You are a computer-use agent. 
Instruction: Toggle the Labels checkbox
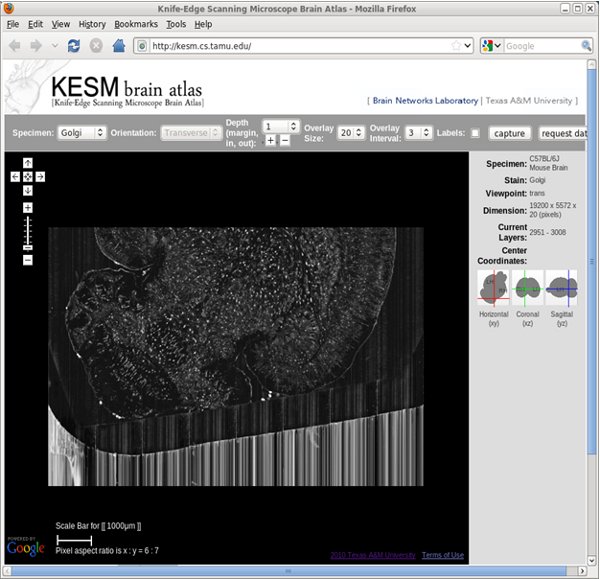(475, 133)
